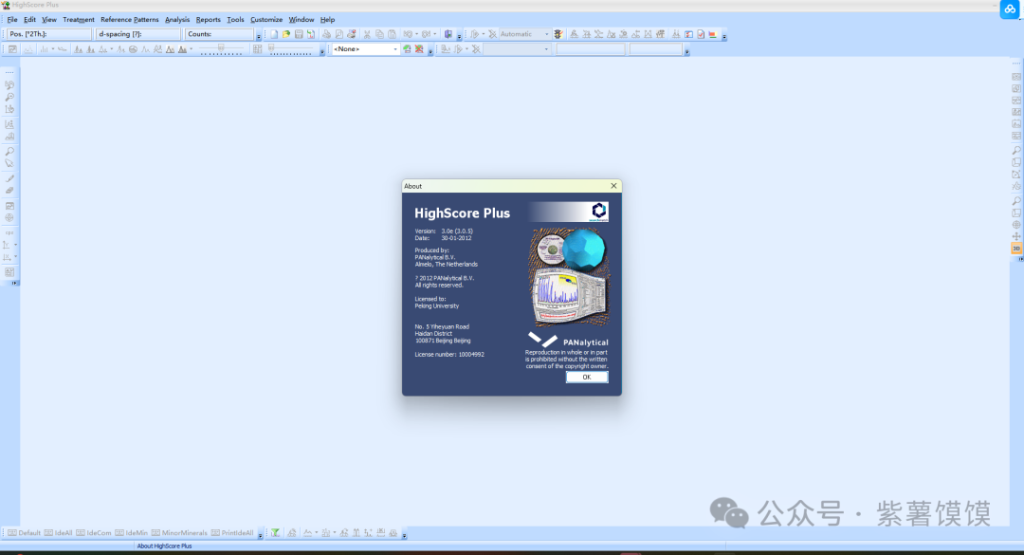
Task: Close the About dialog with X
Action: [x=613, y=186]
